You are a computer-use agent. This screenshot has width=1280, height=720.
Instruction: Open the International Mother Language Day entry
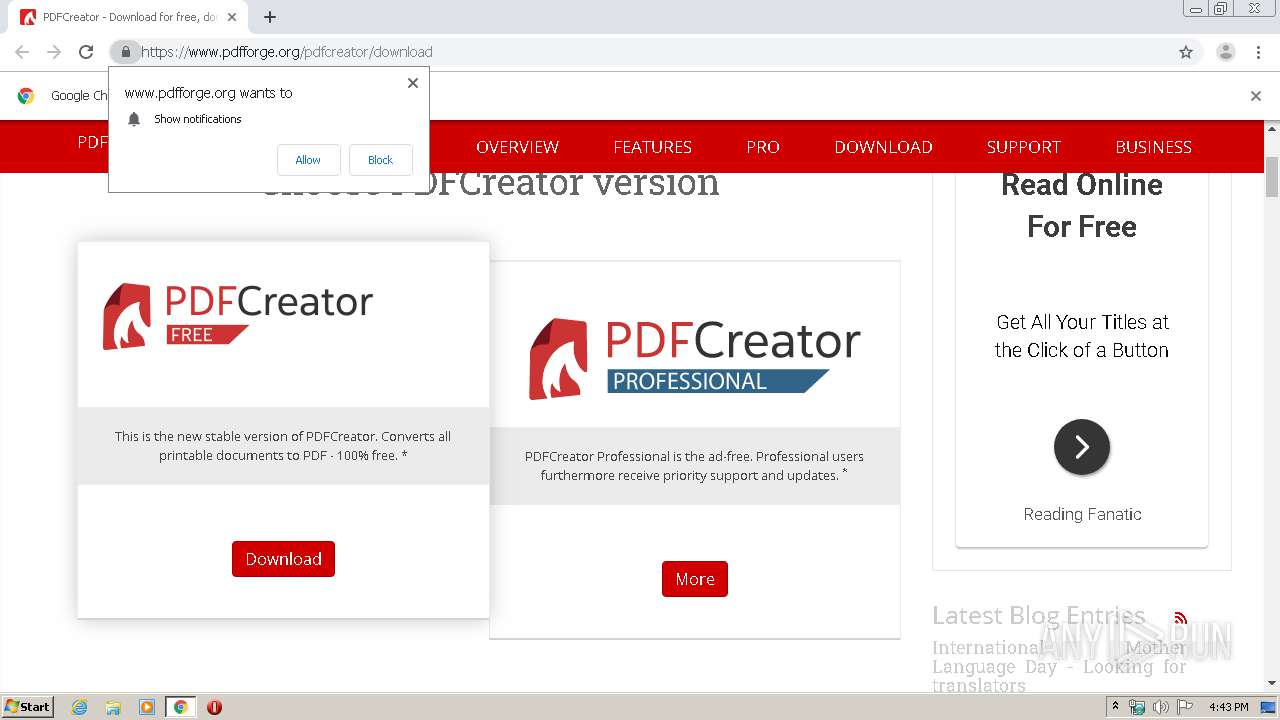coord(1059,666)
